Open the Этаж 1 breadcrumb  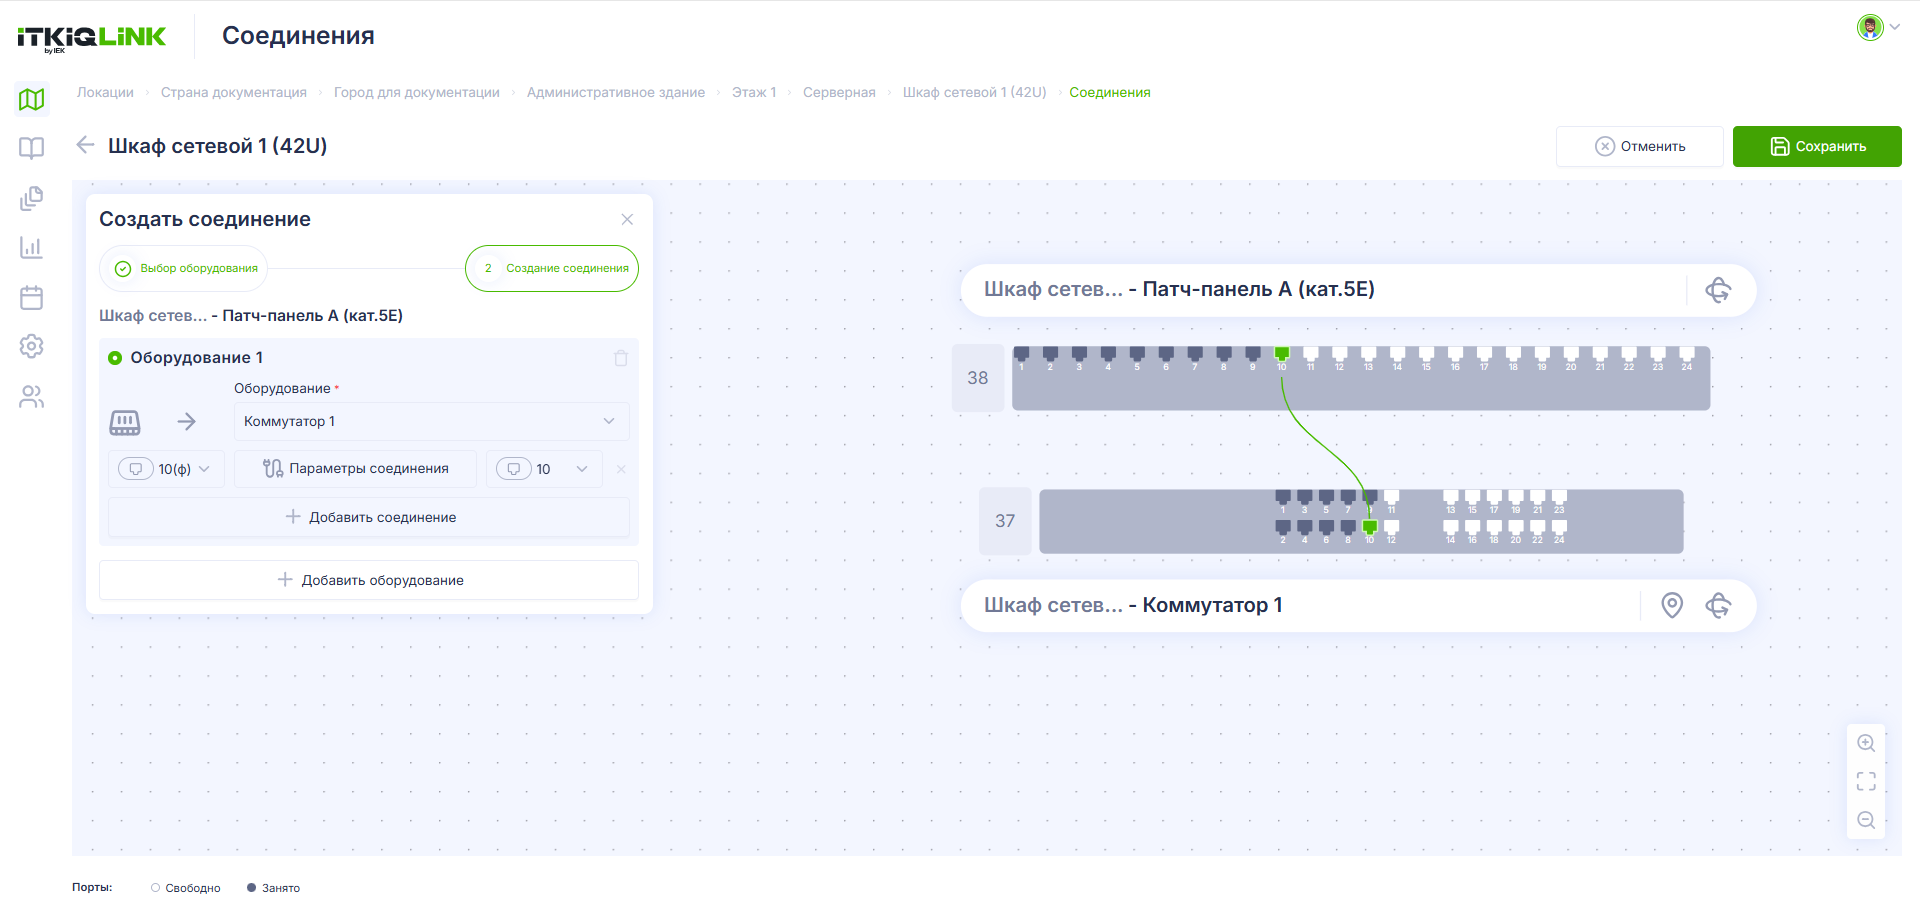pyautogui.click(x=754, y=92)
